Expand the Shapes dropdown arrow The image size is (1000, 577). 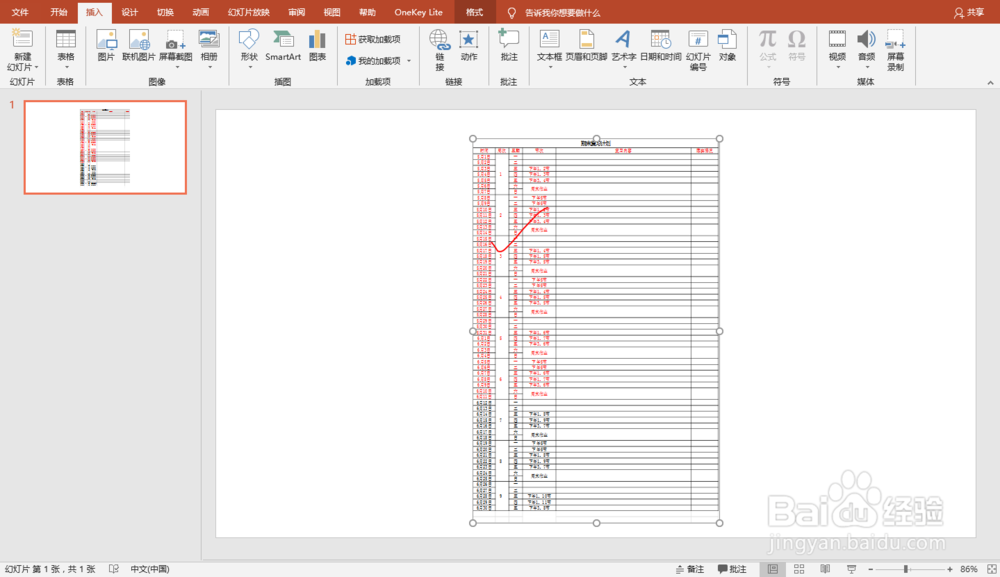pos(249,67)
